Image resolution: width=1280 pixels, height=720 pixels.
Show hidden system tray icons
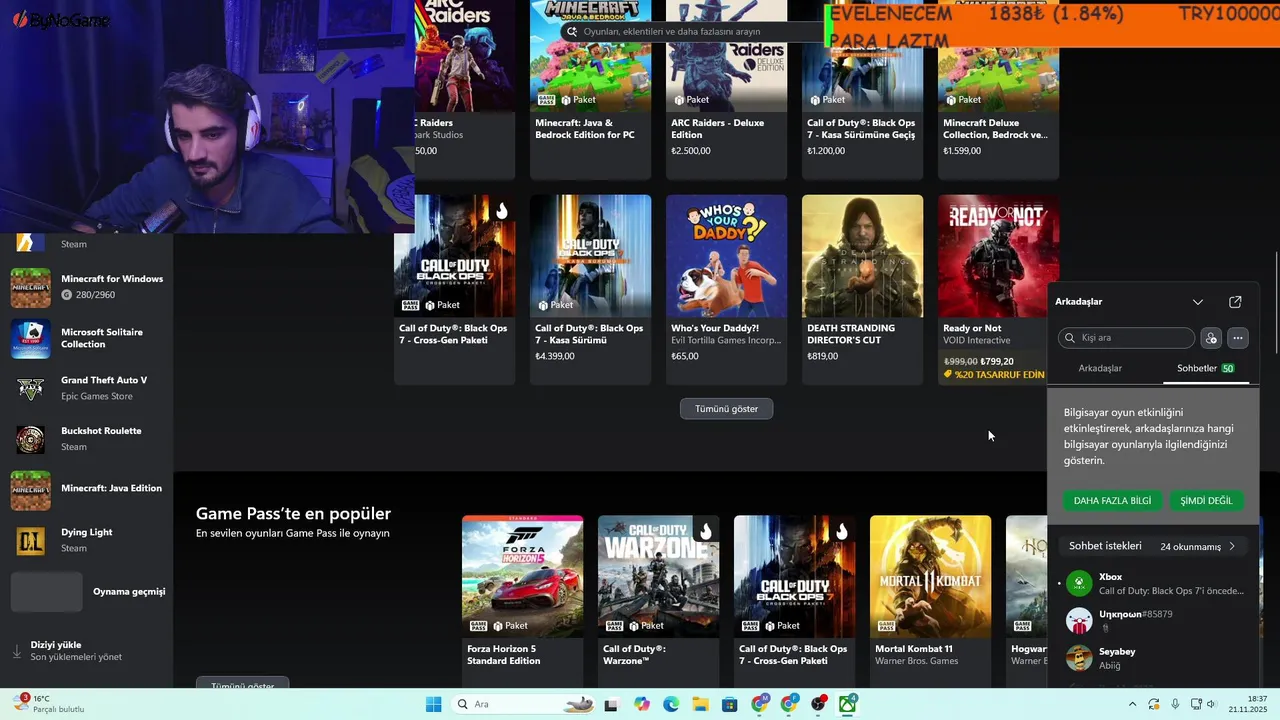pos(1132,704)
